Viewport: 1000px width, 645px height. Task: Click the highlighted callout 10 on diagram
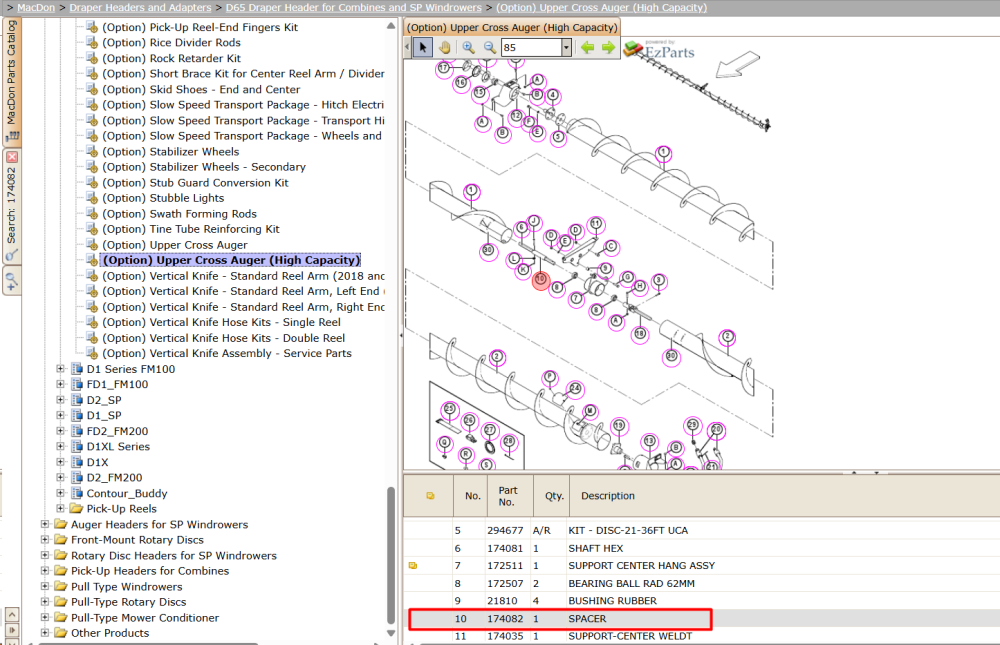pos(541,279)
